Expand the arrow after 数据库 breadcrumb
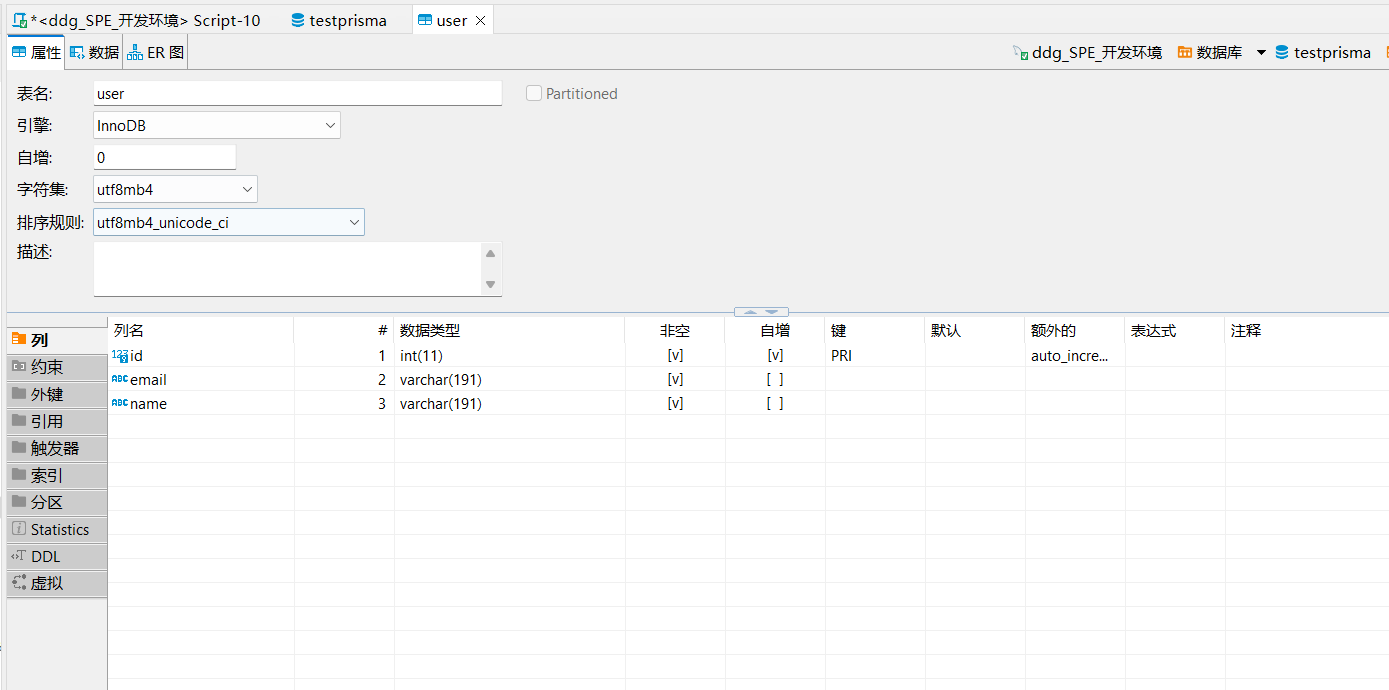 1261,53
